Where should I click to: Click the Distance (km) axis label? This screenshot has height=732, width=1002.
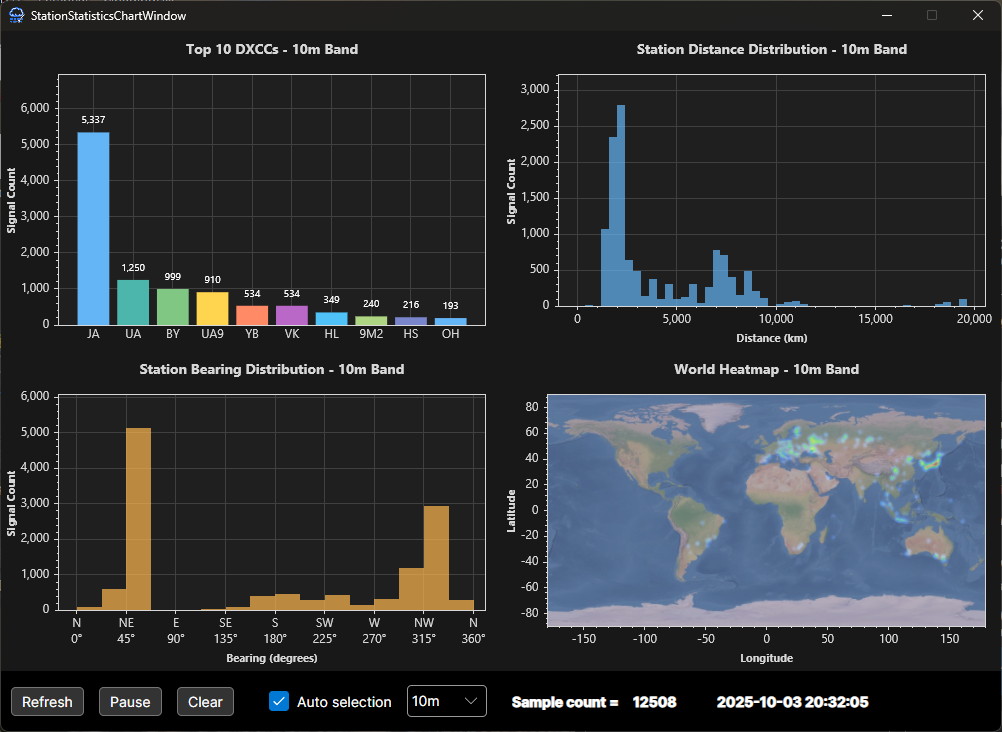(x=771, y=338)
